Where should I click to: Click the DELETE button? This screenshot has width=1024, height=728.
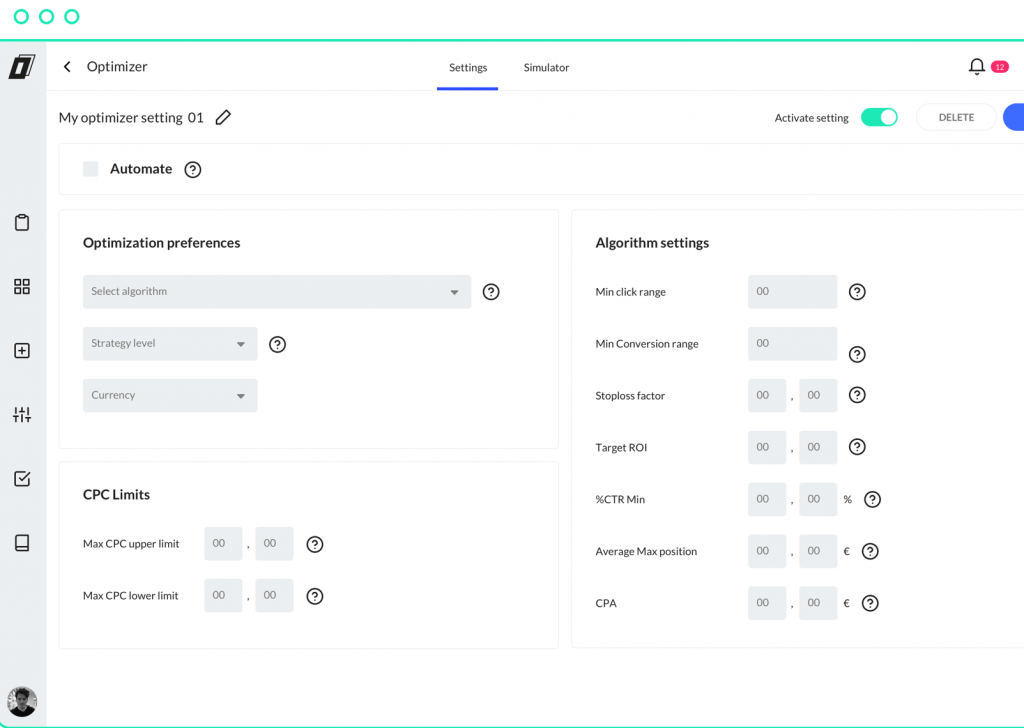956,118
